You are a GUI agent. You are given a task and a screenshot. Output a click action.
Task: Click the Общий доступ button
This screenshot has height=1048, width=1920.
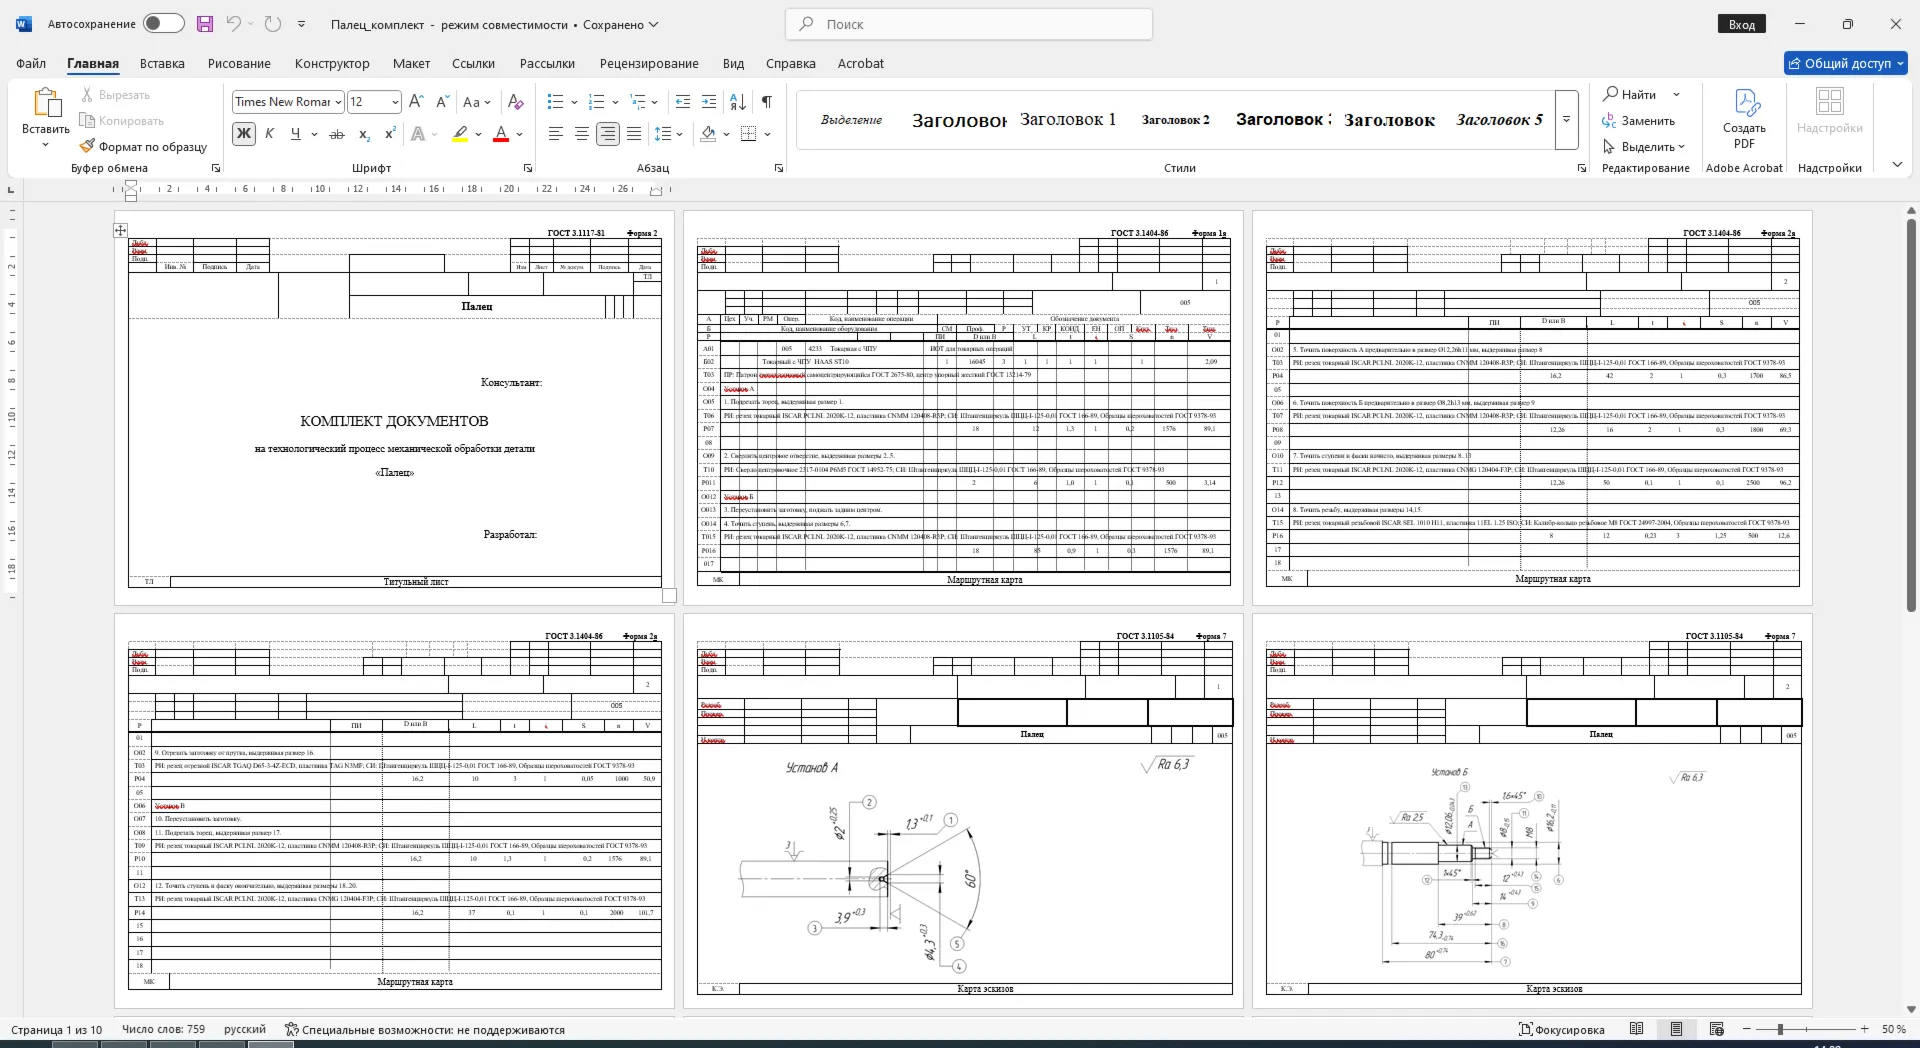[x=1846, y=63]
